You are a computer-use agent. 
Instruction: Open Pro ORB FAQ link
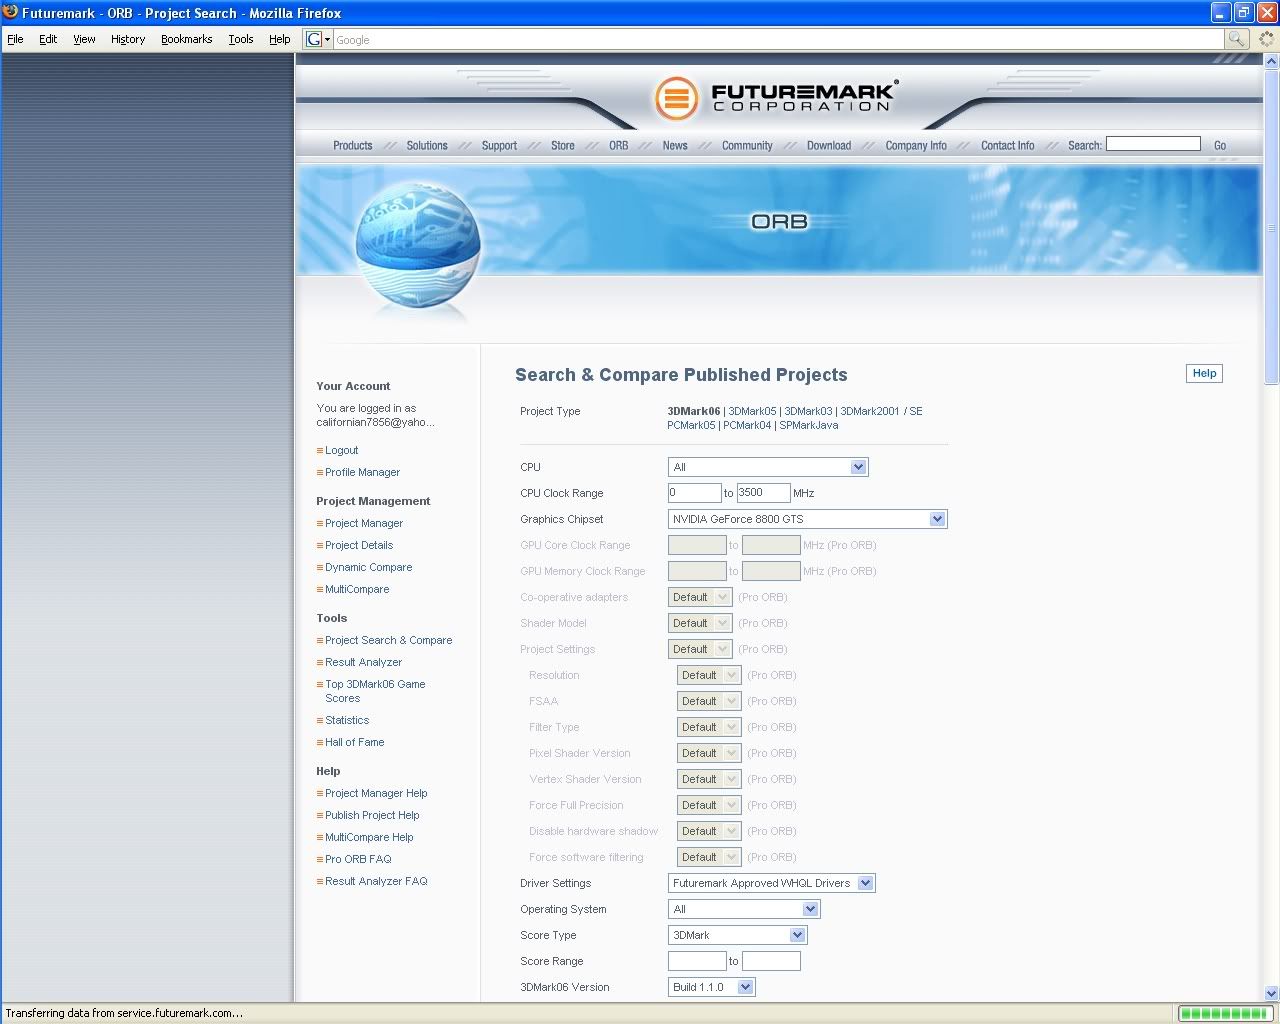coord(358,859)
